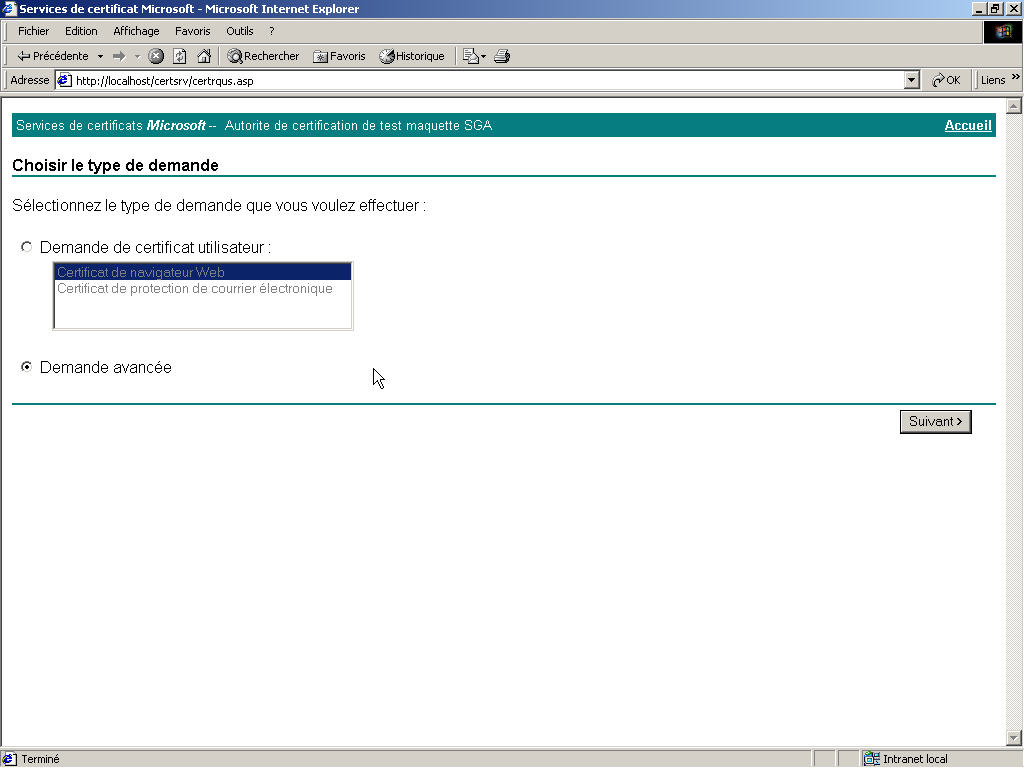Click the page icon in the address bar

coord(64,80)
